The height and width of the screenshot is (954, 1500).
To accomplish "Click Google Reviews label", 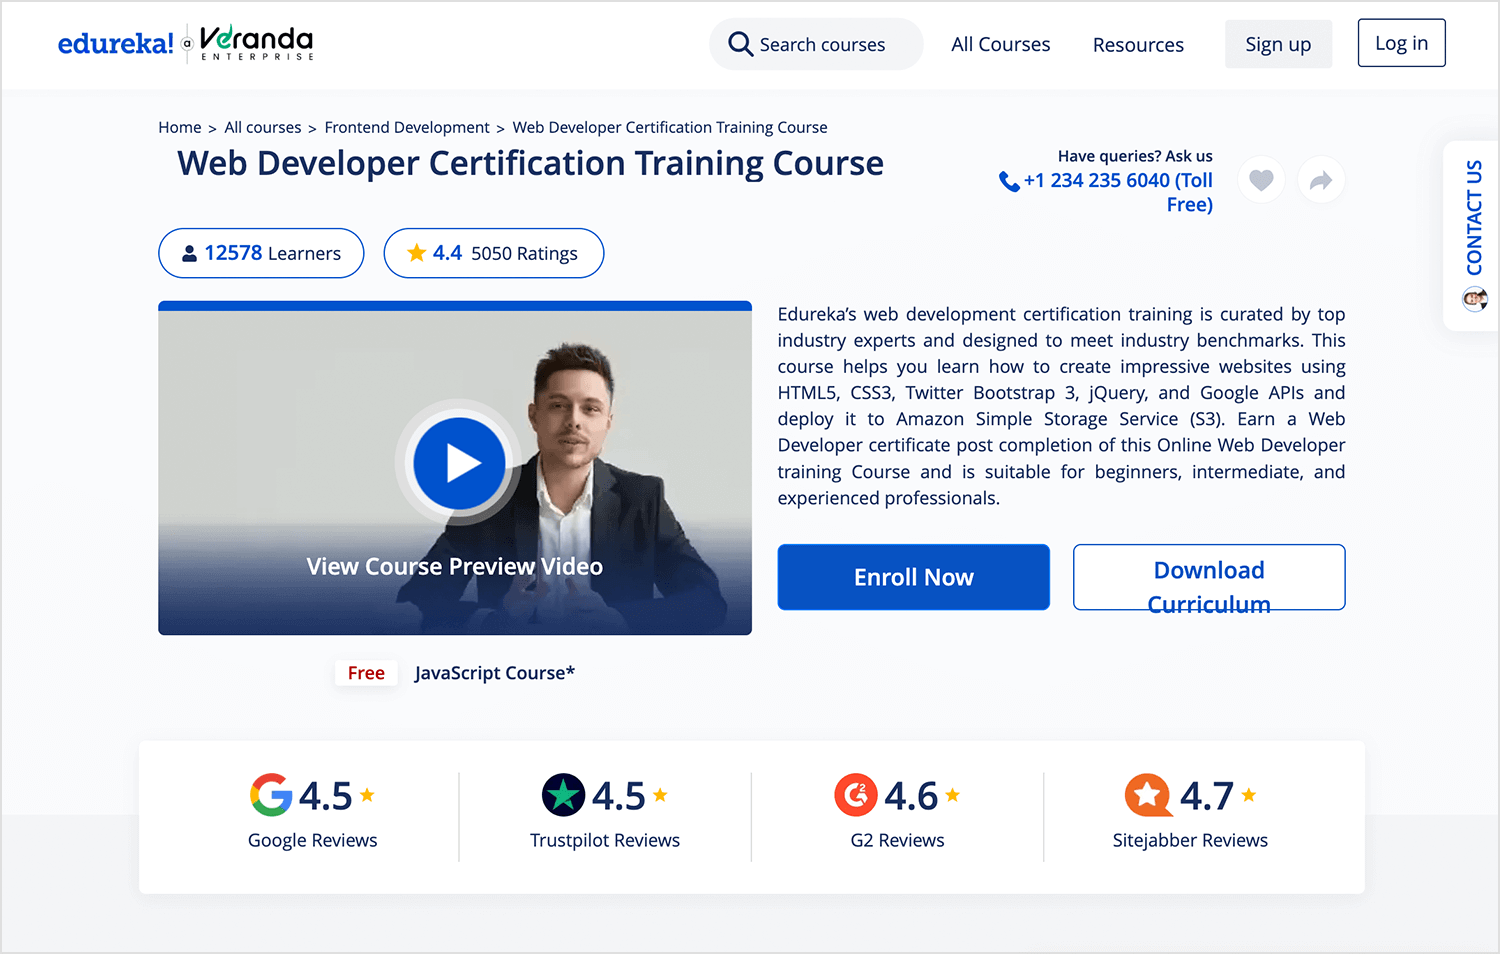I will [313, 840].
